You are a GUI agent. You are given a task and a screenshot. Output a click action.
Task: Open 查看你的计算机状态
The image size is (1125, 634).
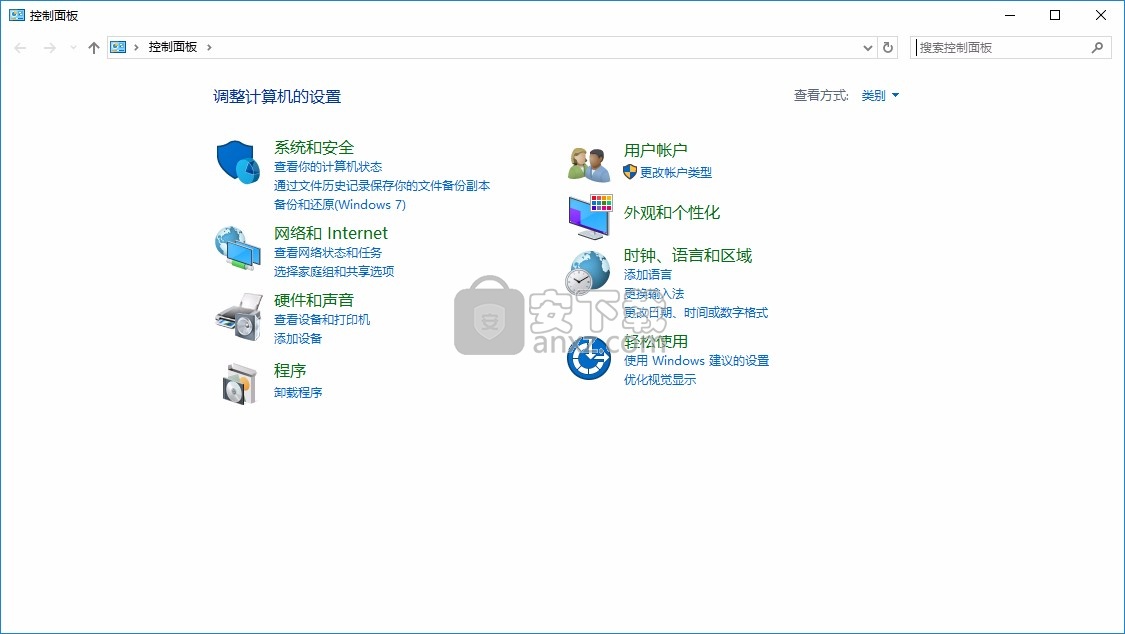coord(328,166)
